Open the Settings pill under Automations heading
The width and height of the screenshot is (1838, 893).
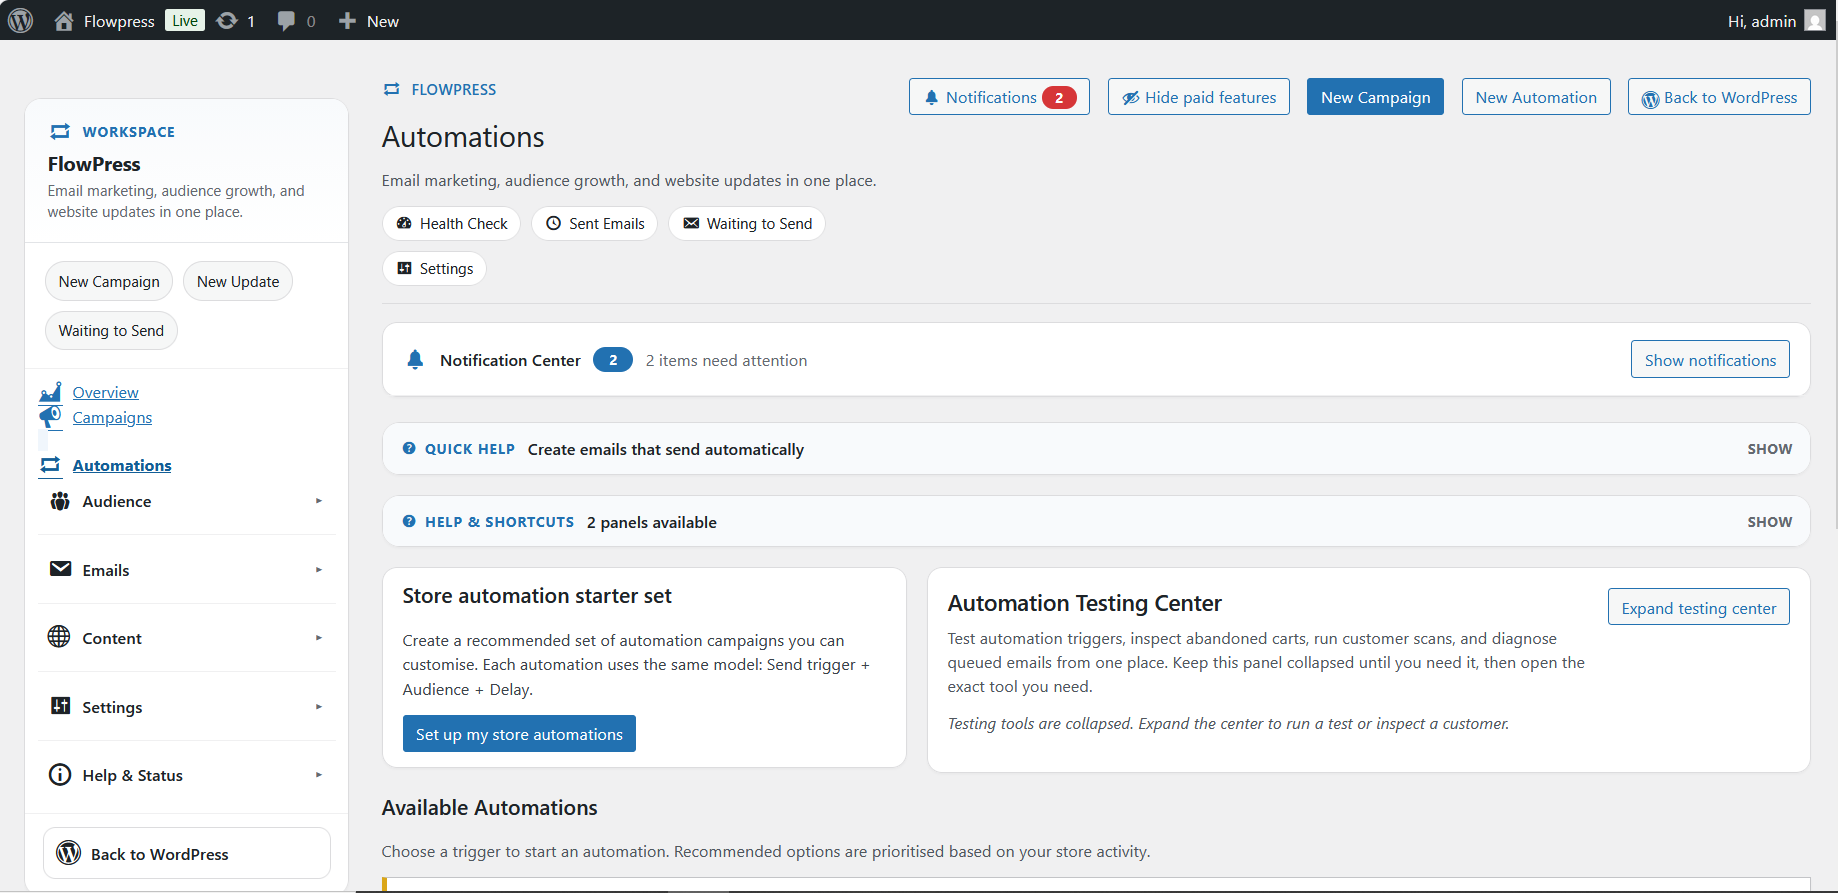[x=435, y=269]
